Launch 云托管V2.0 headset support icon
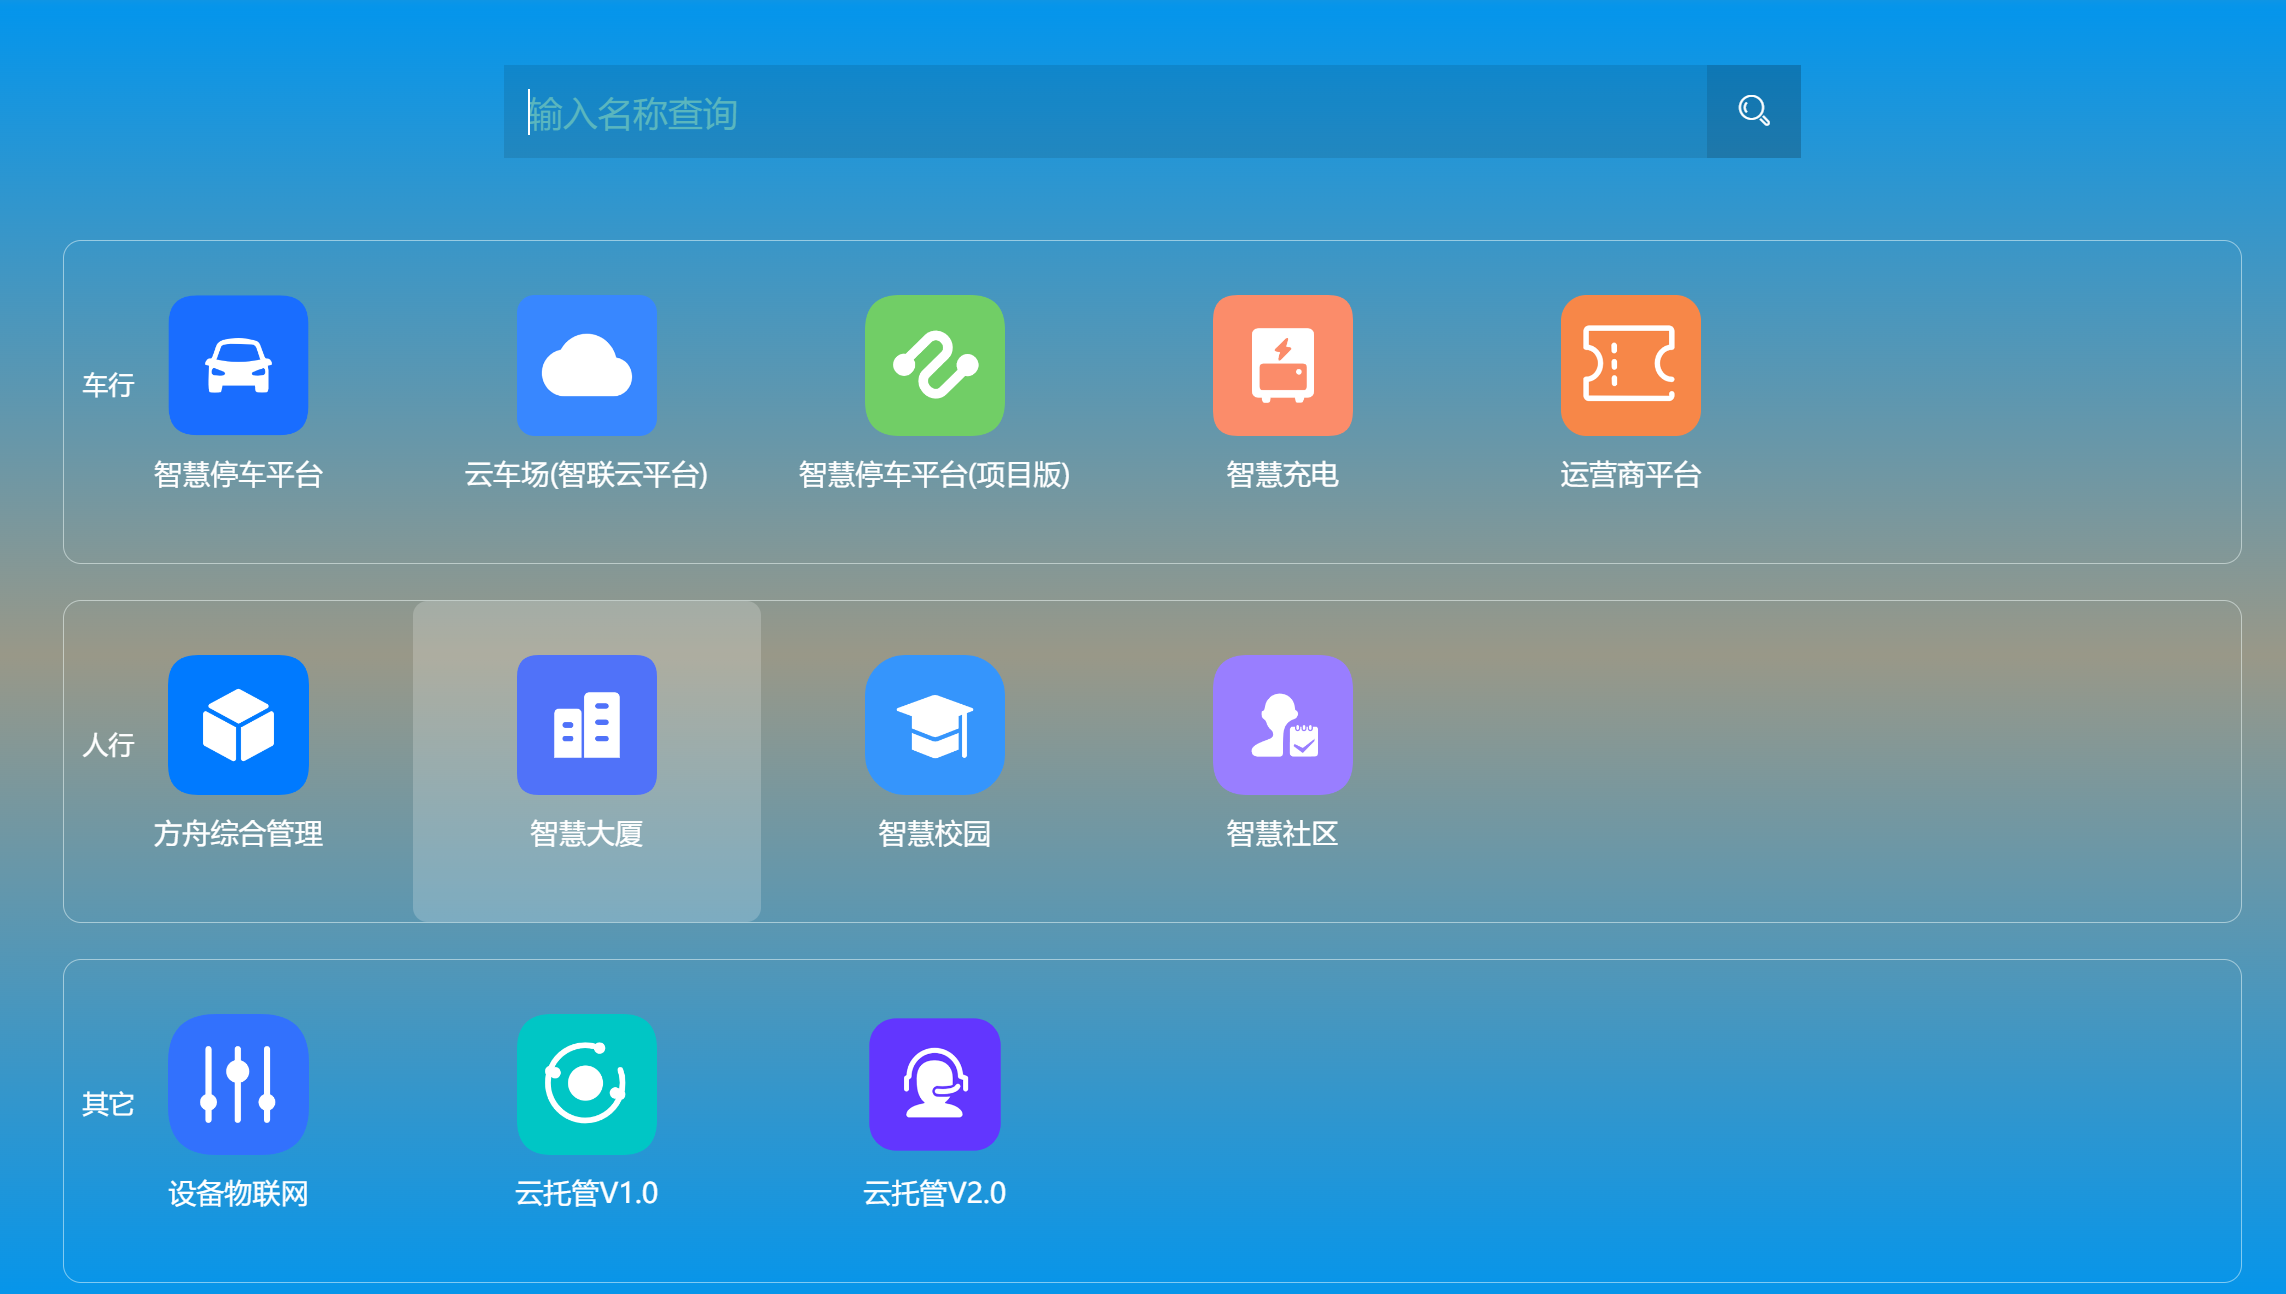The height and width of the screenshot is (1294, 2286). (x=934, y=1084)
